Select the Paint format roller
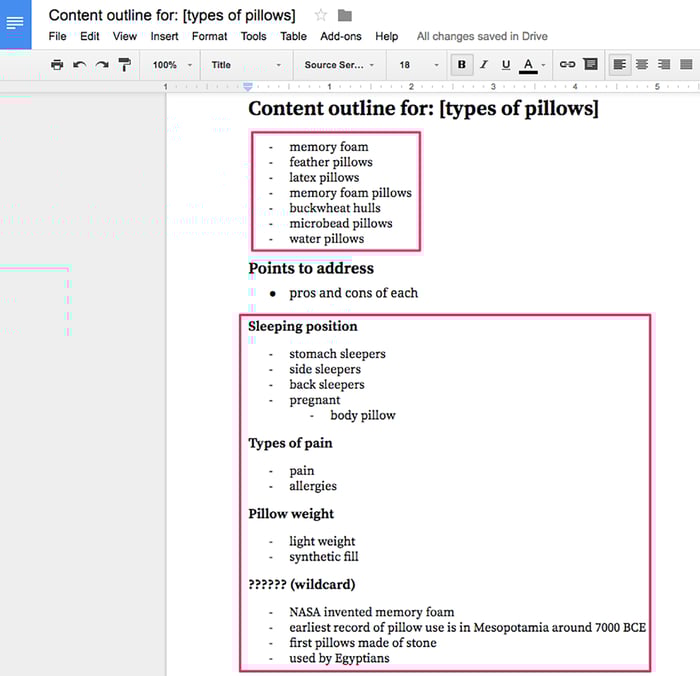 [x=125, y=65]
